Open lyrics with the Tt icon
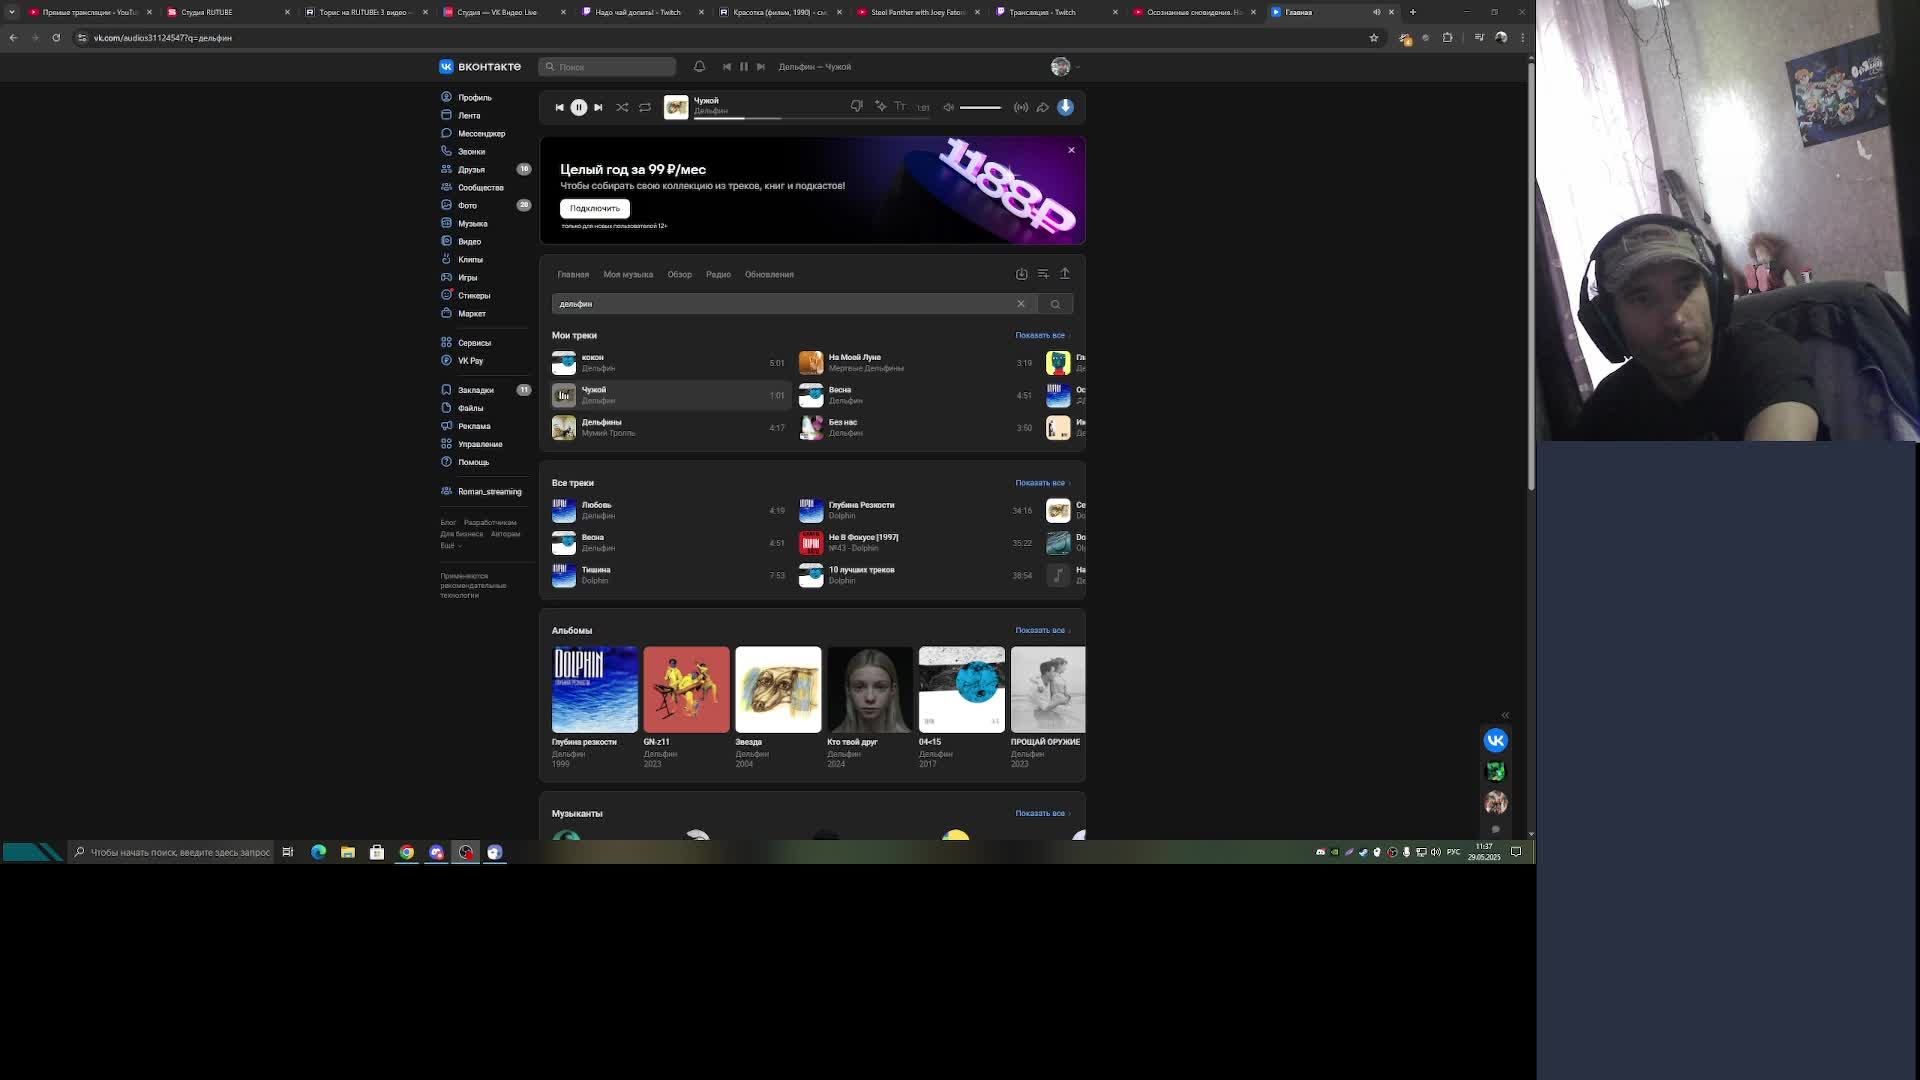Viewport: 1920px width, 1080px height. 900,106
